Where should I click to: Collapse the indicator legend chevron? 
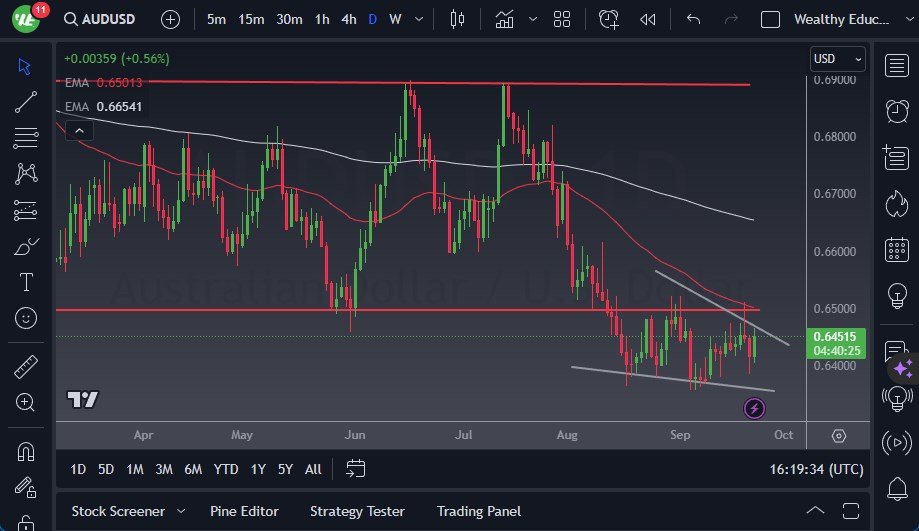pyautogui.click(x=79, y=128)
